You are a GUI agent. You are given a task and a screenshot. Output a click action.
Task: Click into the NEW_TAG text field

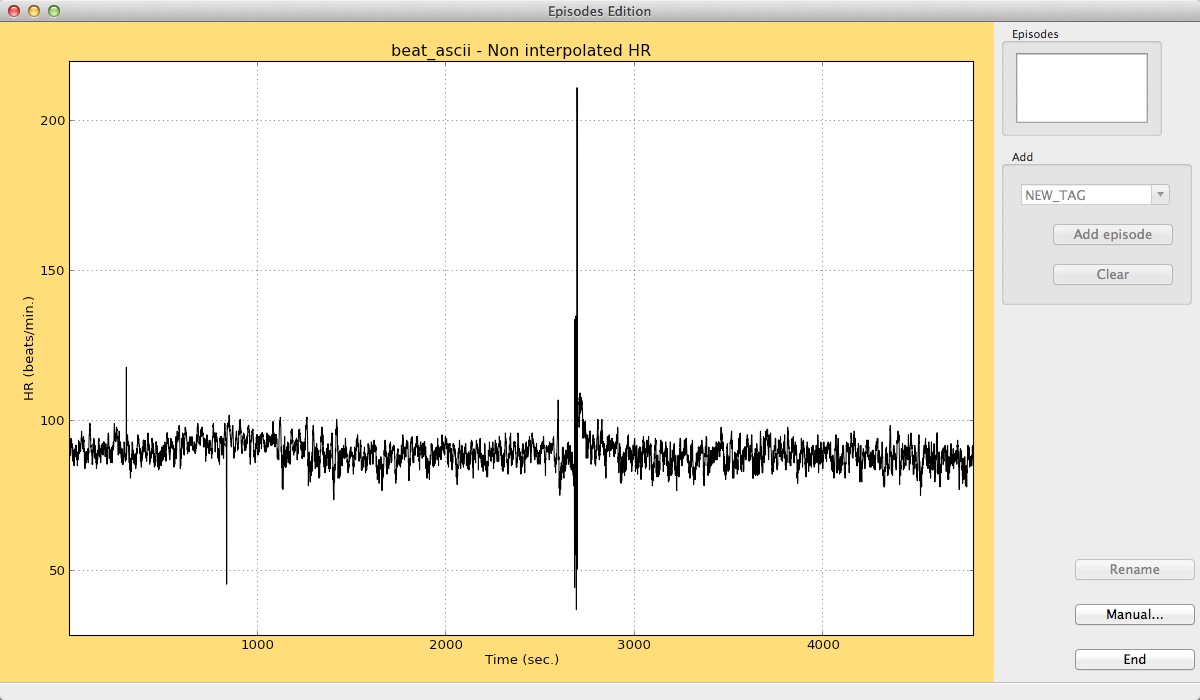click(x=1086, y=195)
